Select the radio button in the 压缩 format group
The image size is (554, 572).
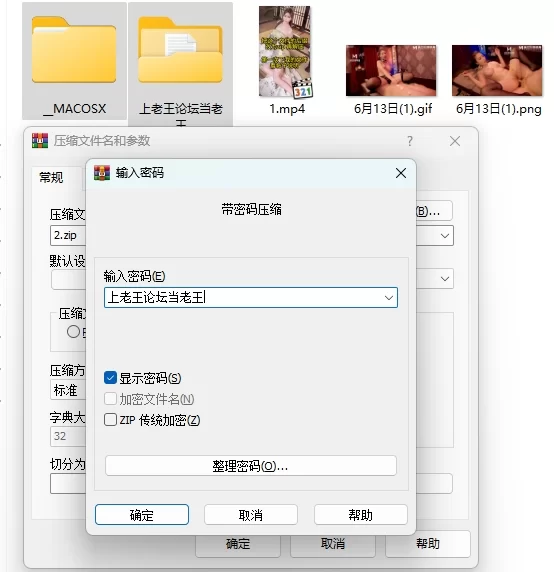[x=73, y=332]
